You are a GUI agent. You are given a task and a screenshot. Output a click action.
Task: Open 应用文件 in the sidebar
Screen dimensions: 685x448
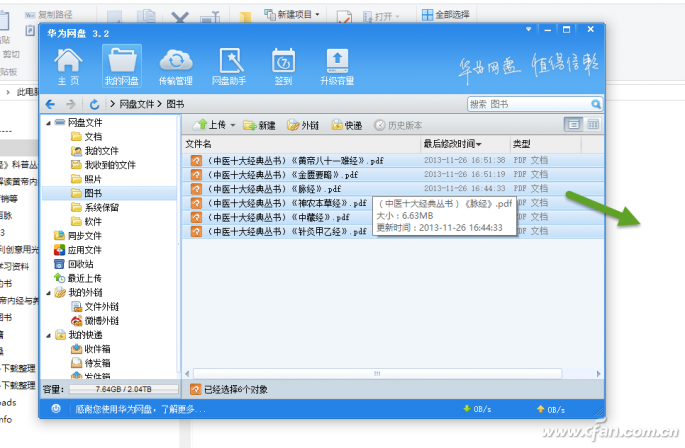[78, 250]
